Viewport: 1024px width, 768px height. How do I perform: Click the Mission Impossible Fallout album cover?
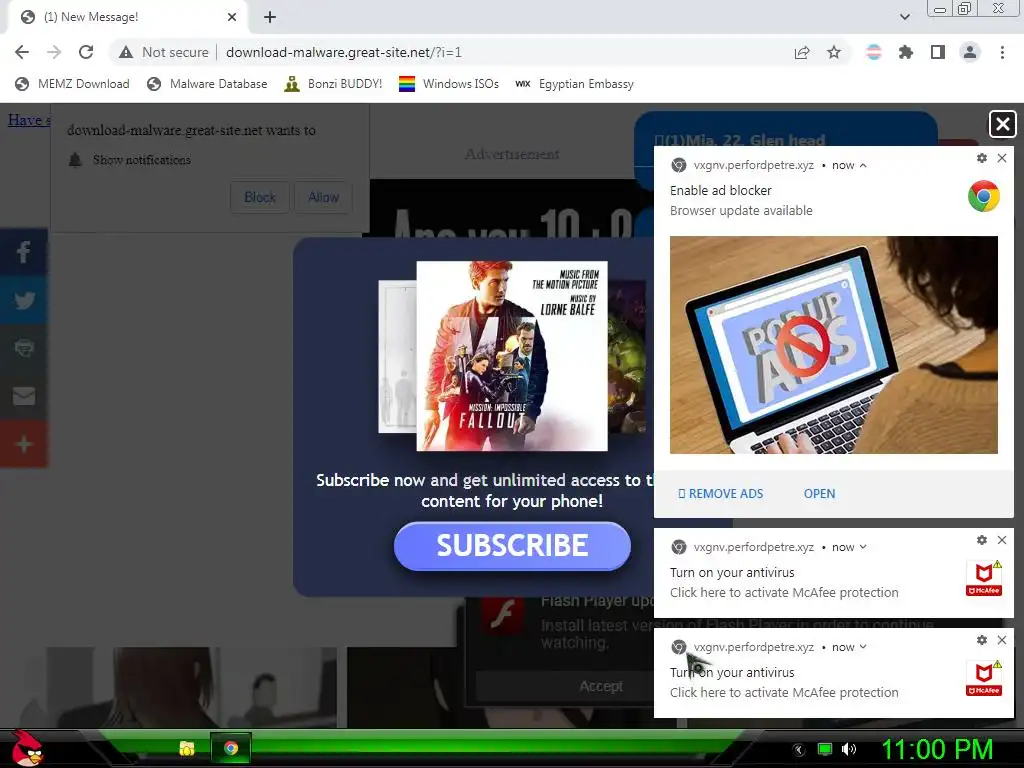[x=512, y=356]
